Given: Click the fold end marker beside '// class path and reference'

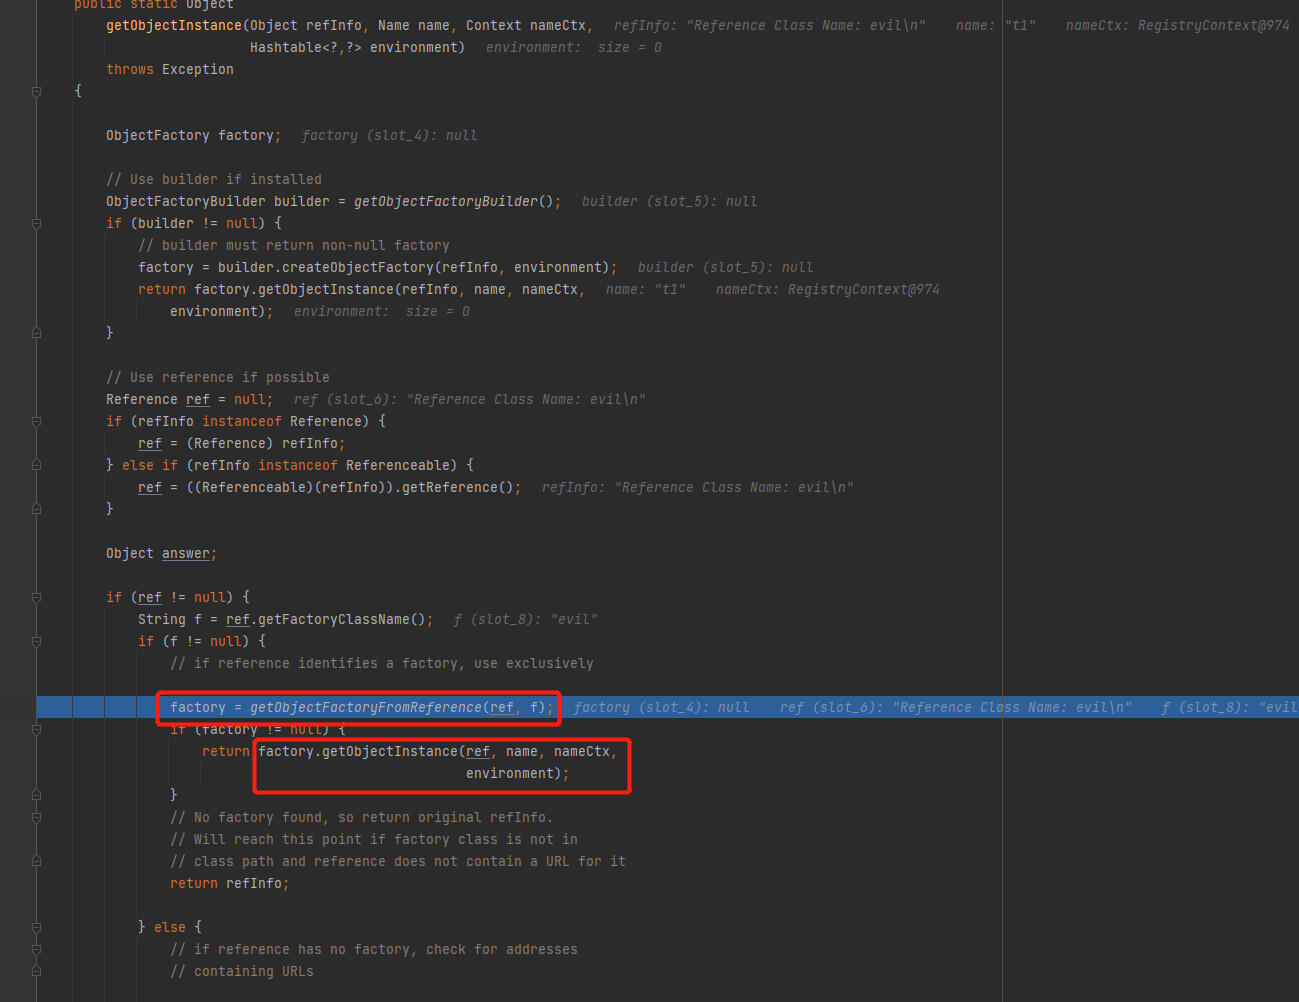Looking at the screenshot, I should coord(37,861).
